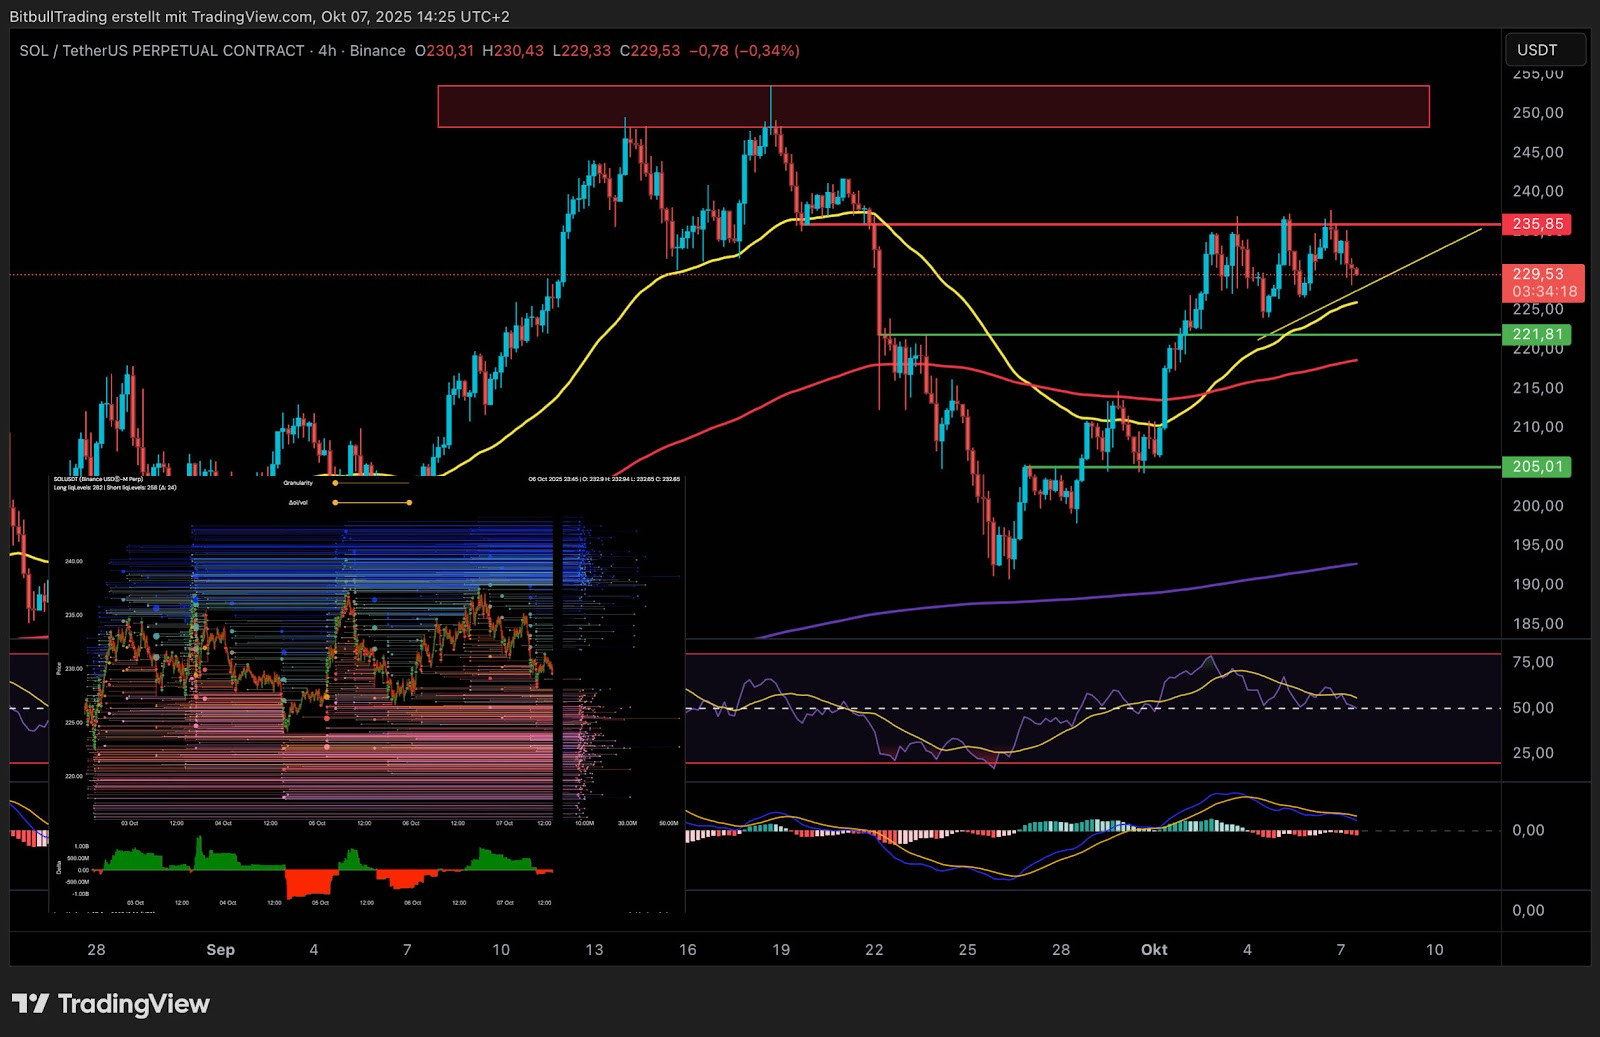Click the MACD 0,00 axis label

click(1527, 830)
